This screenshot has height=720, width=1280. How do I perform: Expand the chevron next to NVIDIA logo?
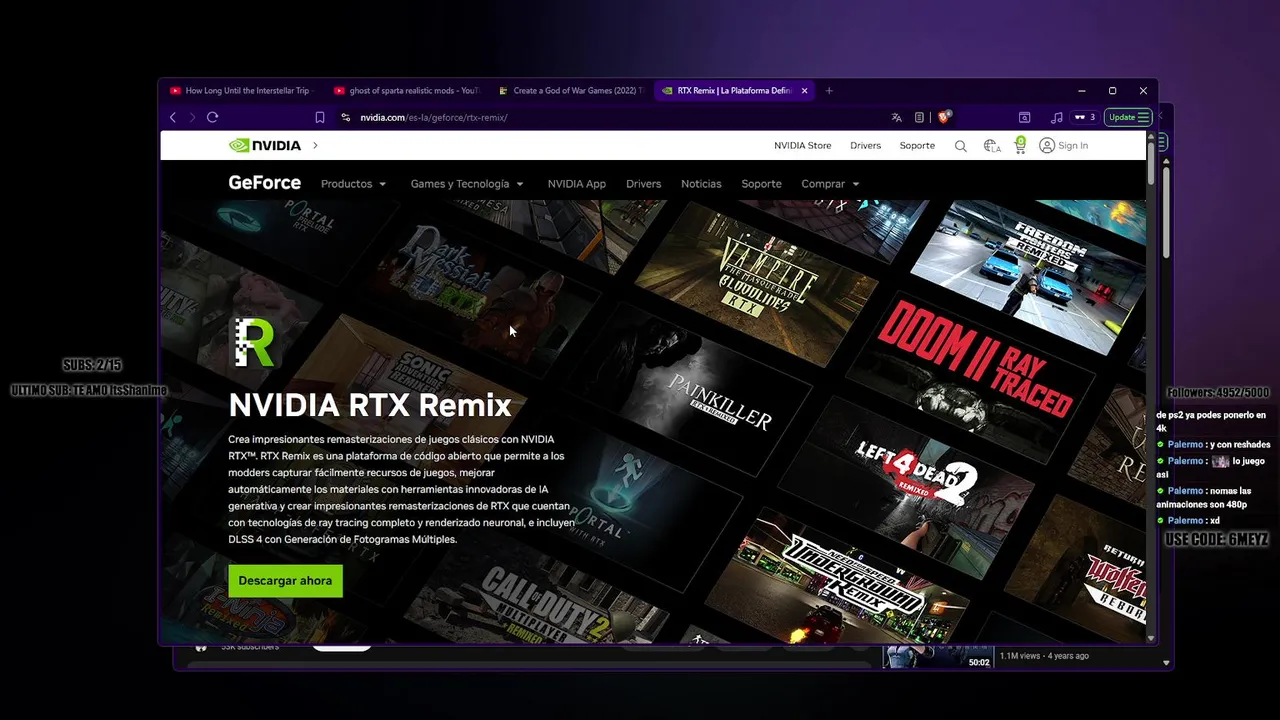click(x=315, y=145)
